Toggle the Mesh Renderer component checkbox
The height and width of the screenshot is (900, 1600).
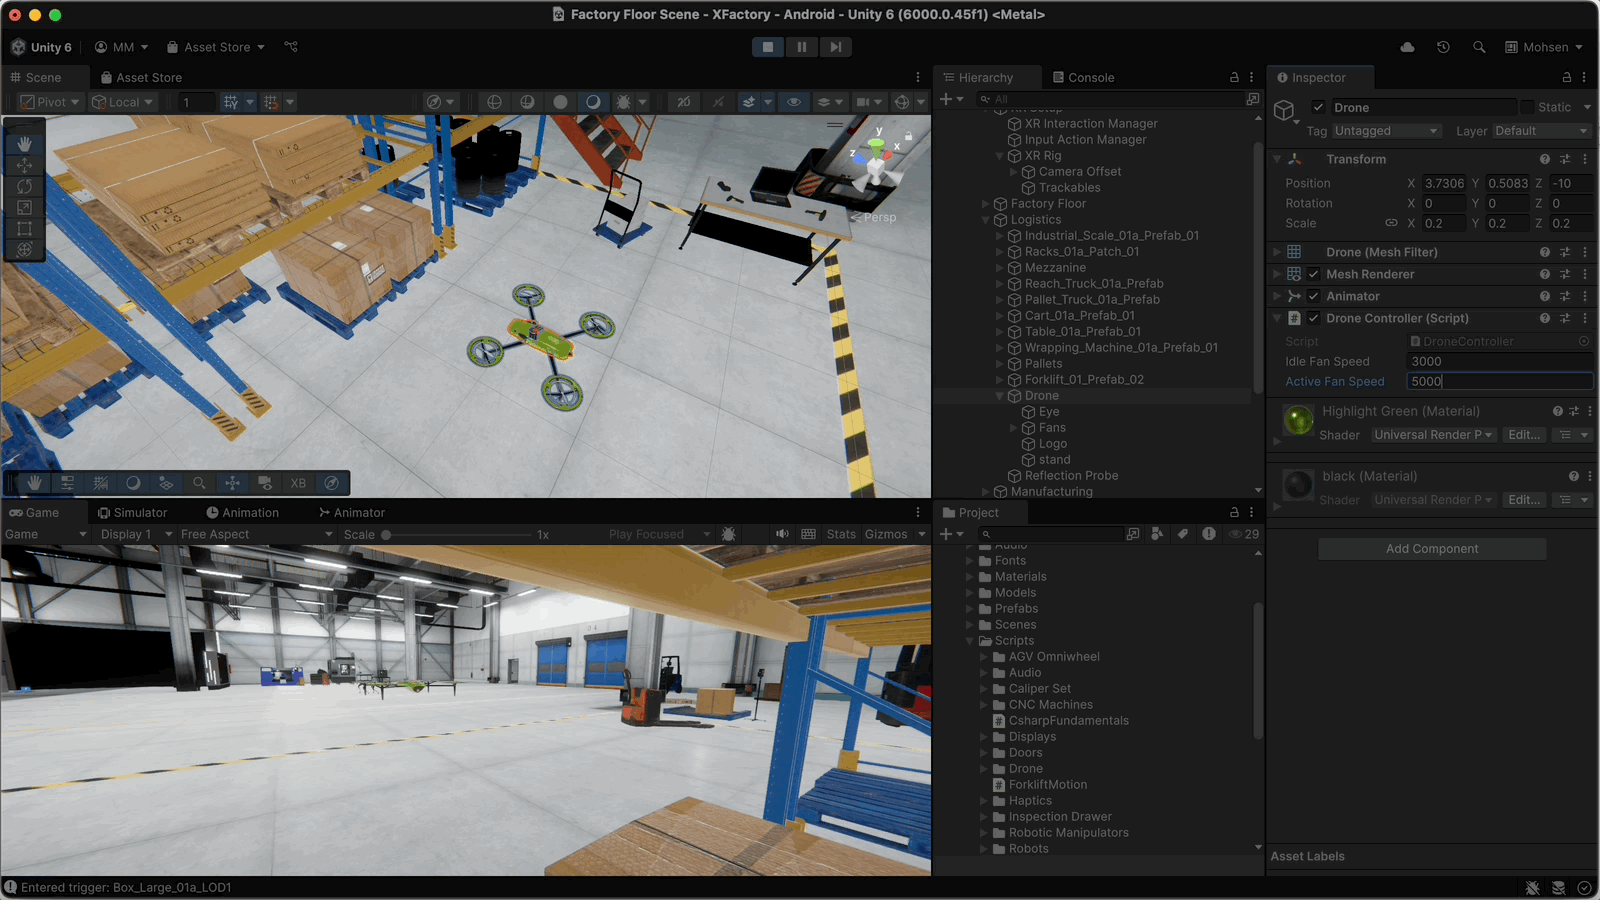[x=1314, y=274]
